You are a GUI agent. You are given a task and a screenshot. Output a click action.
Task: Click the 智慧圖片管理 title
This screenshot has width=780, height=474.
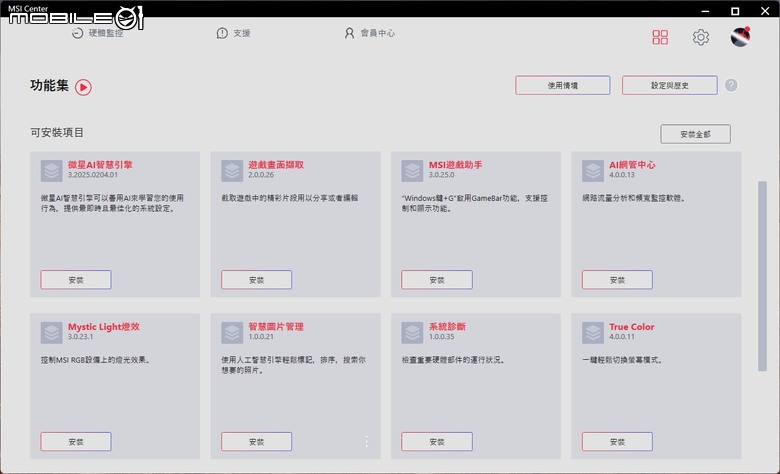[276, 327]
